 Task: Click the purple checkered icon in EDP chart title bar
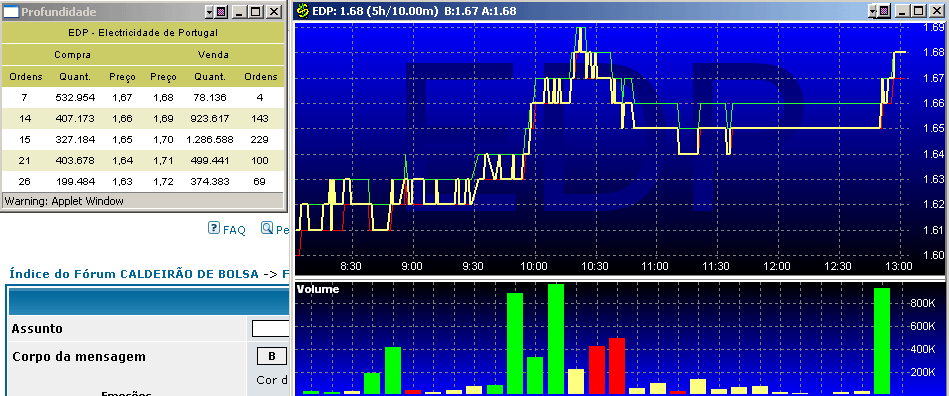pyautogui.click(x=884, y=11)
